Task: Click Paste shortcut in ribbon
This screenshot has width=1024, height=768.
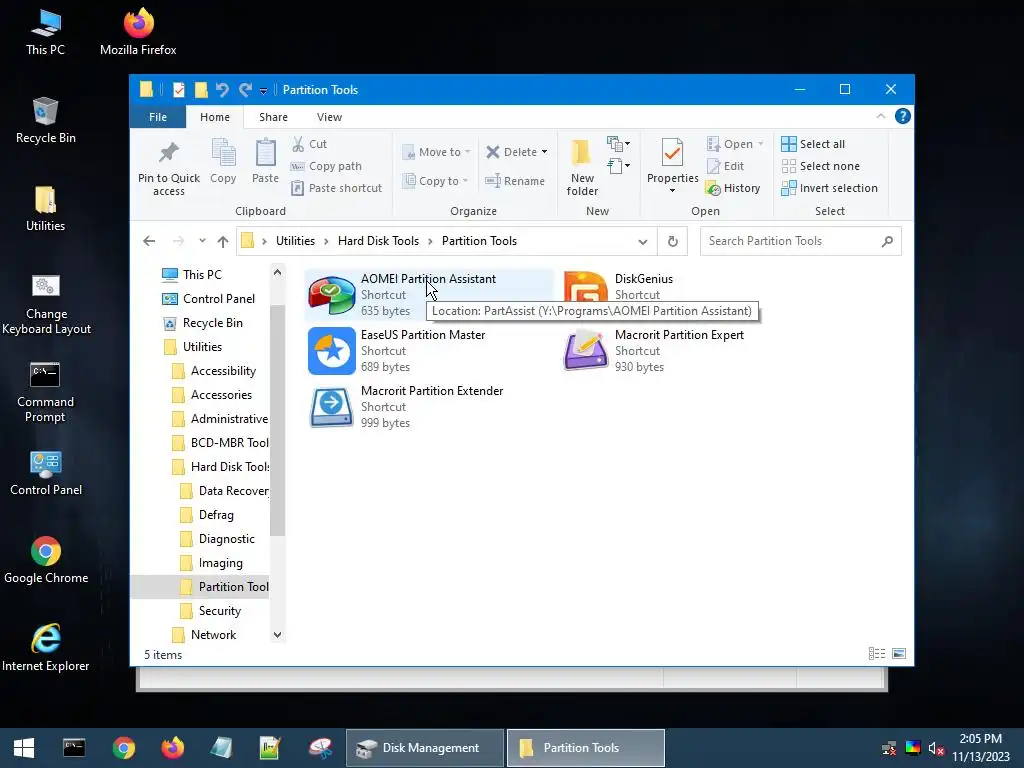Action: tap(336, 188)
